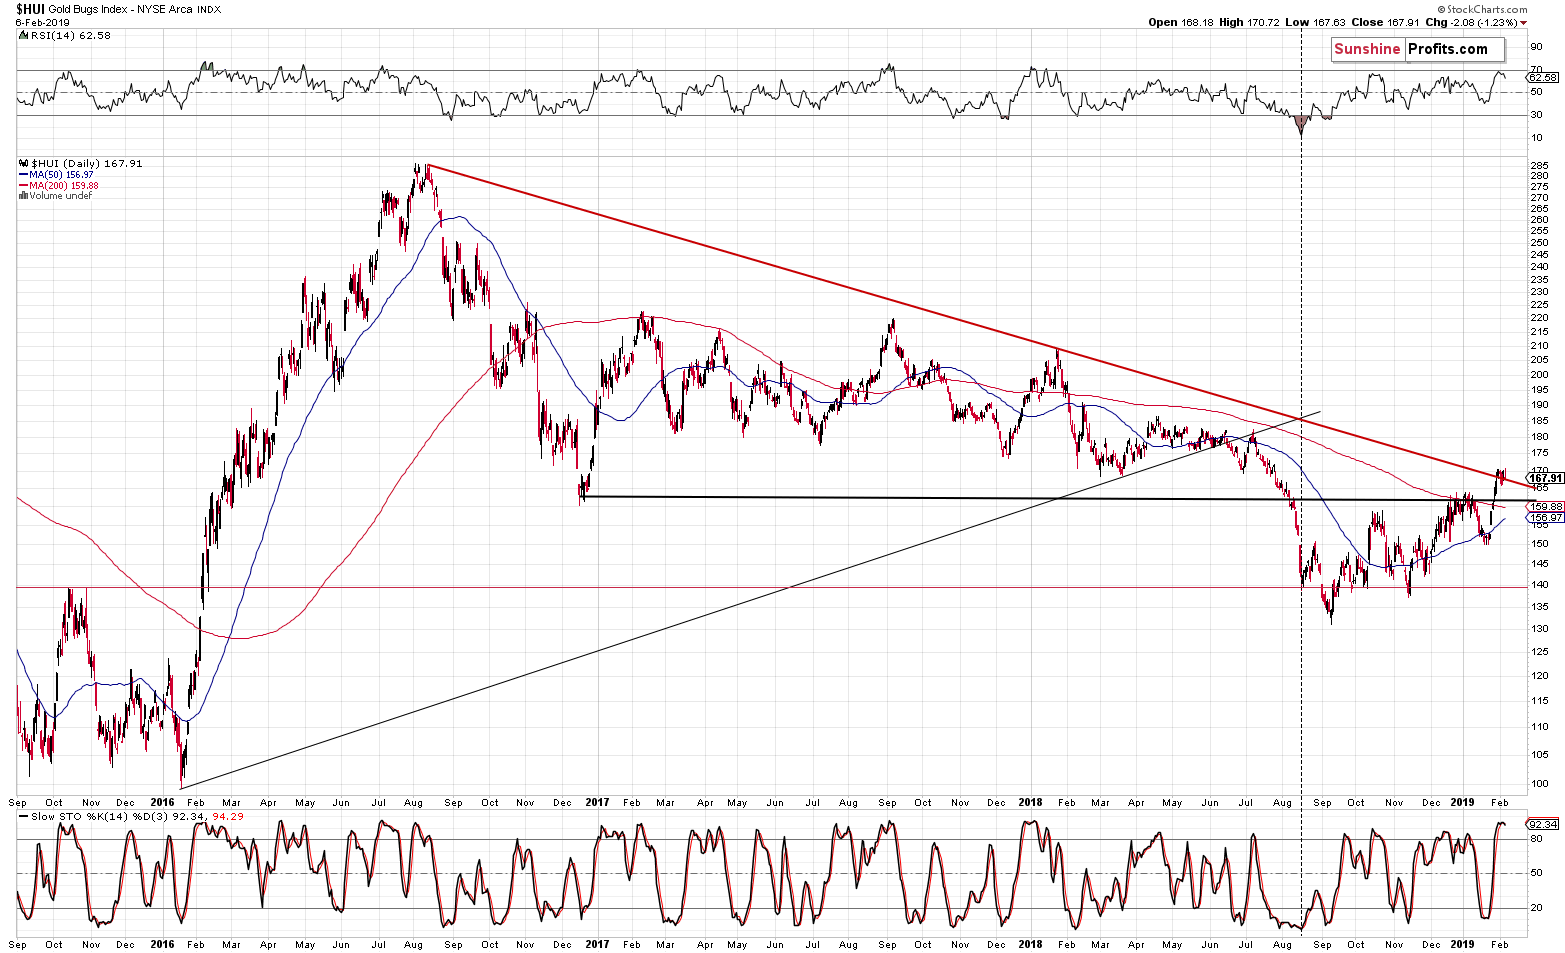Image resolution: width=1565 pixels, height=953 pixels.
Task: Click the Close 167.91 value in the header
Action: [x=1384, y=22]
